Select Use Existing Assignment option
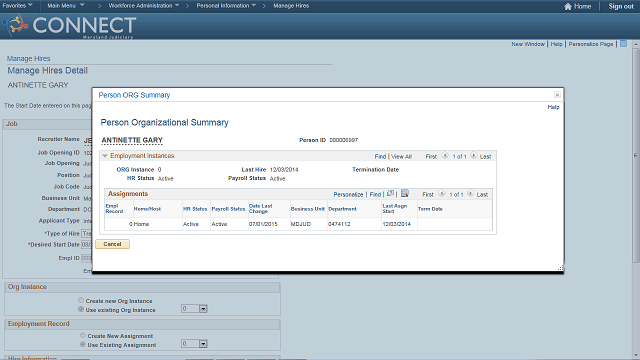640x360 pixels. pos(83,344)
